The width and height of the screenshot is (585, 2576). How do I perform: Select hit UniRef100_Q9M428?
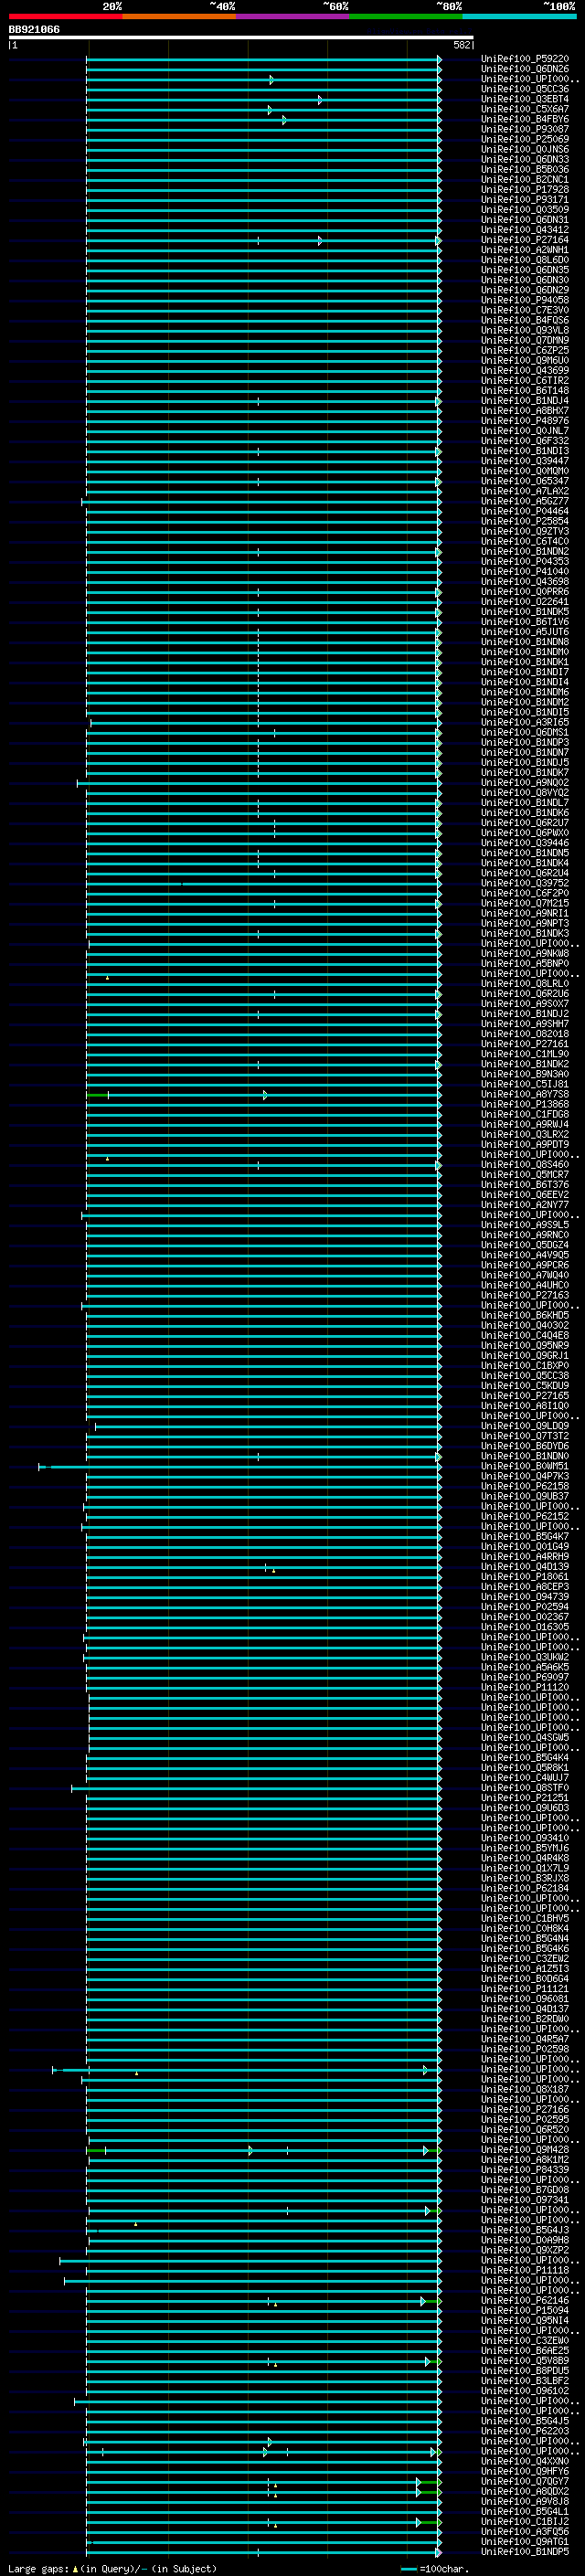tap(525, 2149)
